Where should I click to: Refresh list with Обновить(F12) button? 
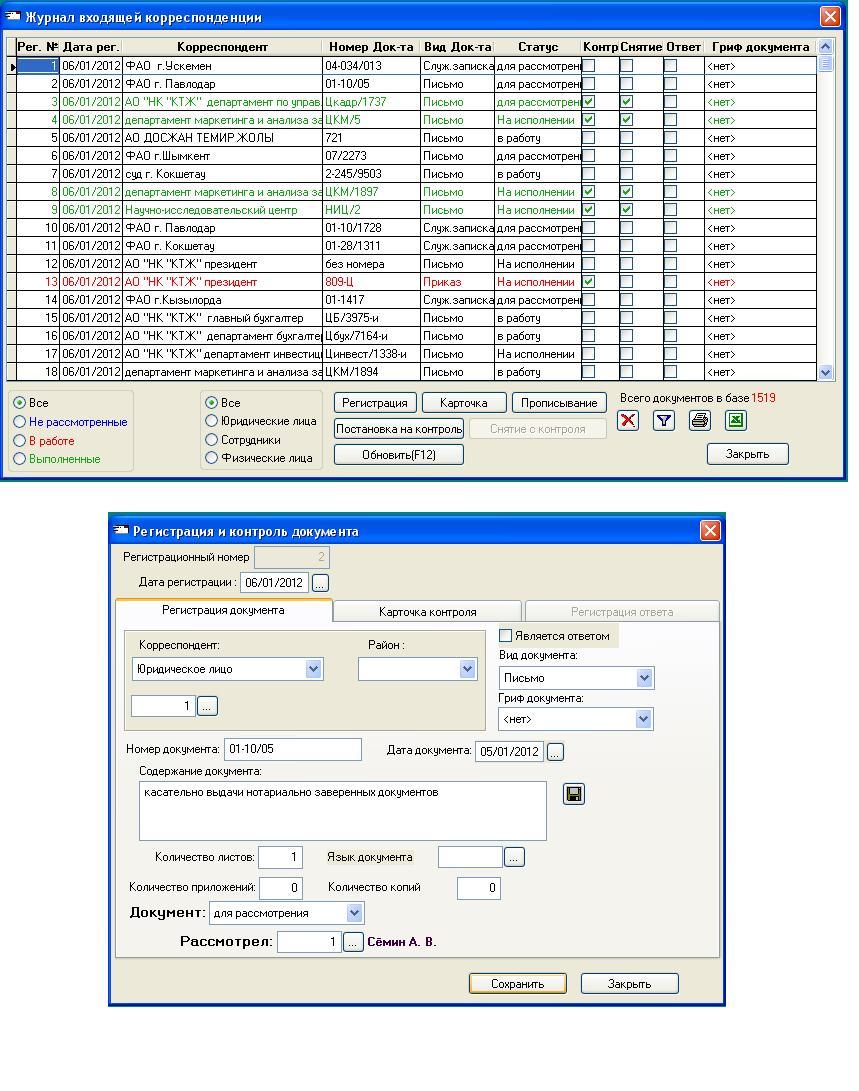[x=399, y=454]
